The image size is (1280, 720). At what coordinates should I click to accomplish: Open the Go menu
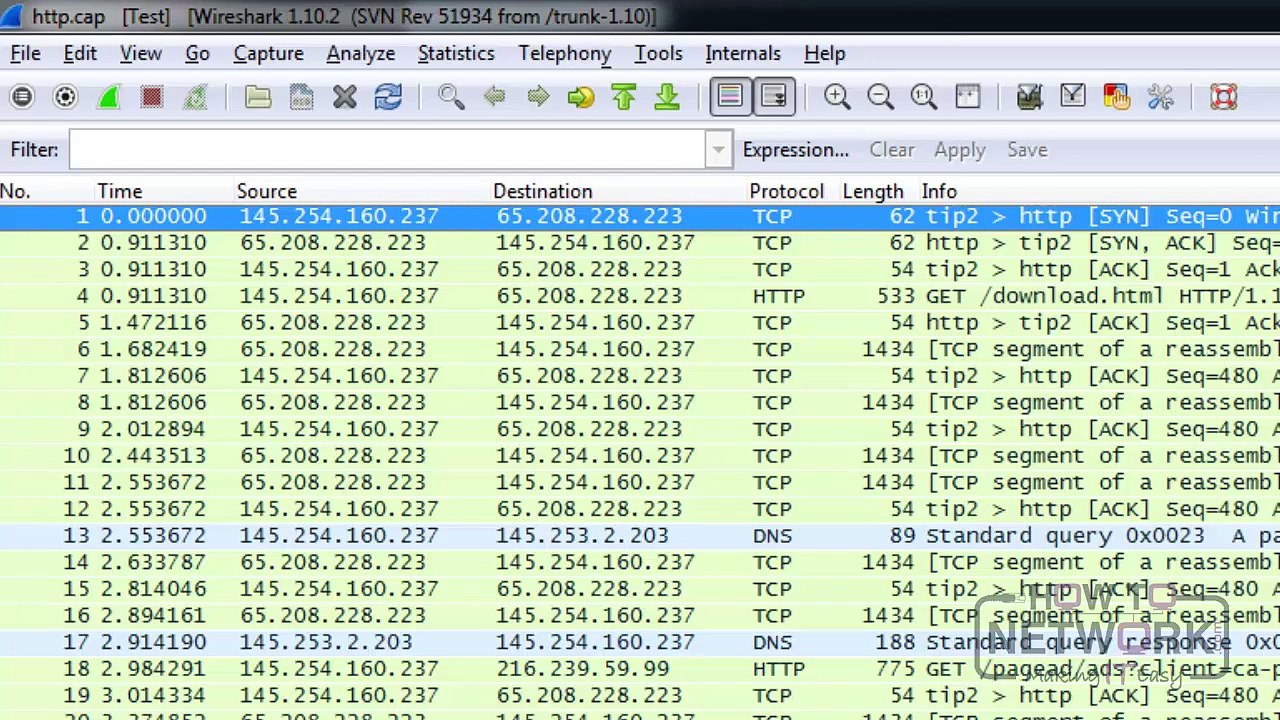pyautogui.click(x=197, y=54)
